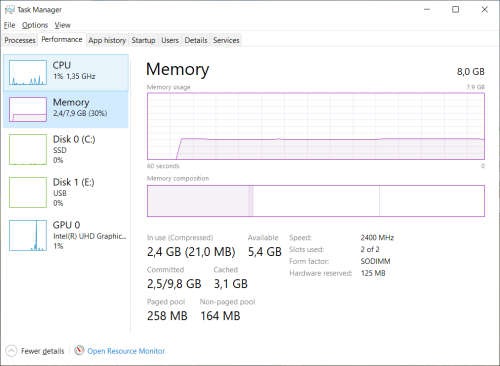500x366 pixels.
Task: Select the Memory mini graph thumbnail
Action: (x=28, y=109)
